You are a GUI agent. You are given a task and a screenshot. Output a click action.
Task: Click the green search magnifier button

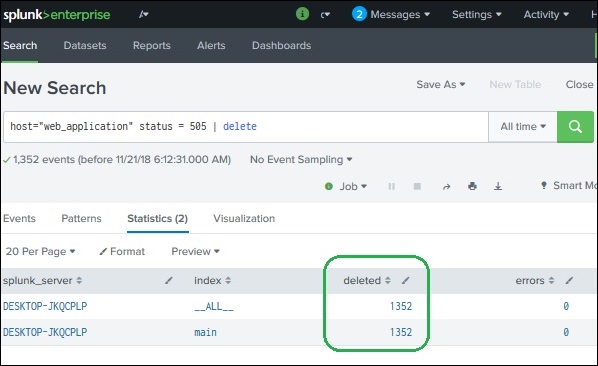575,127
